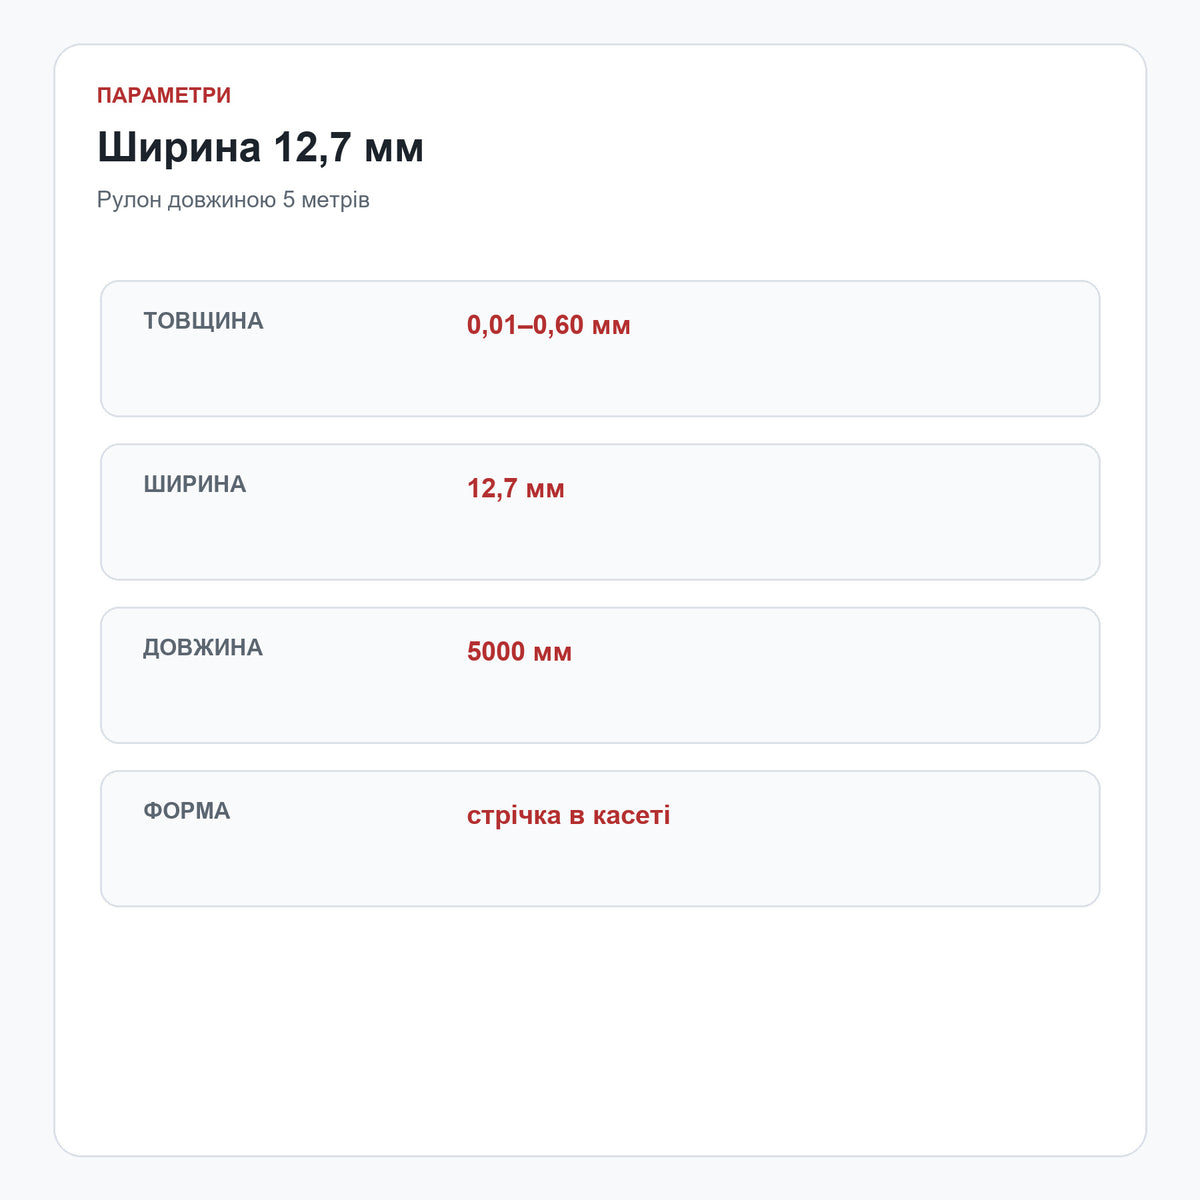1200x1200 pixels.
Task: Select the 'стрічка в касеті' value
Action: (x=568, y=815)
